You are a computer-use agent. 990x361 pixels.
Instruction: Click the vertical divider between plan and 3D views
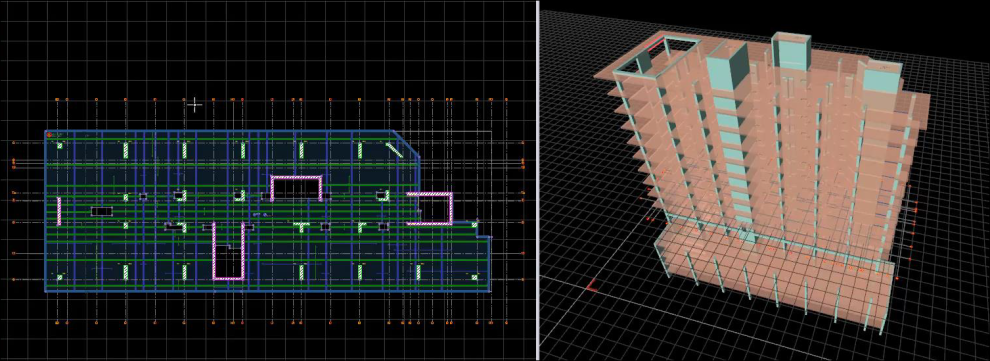(x=537, y=180)
